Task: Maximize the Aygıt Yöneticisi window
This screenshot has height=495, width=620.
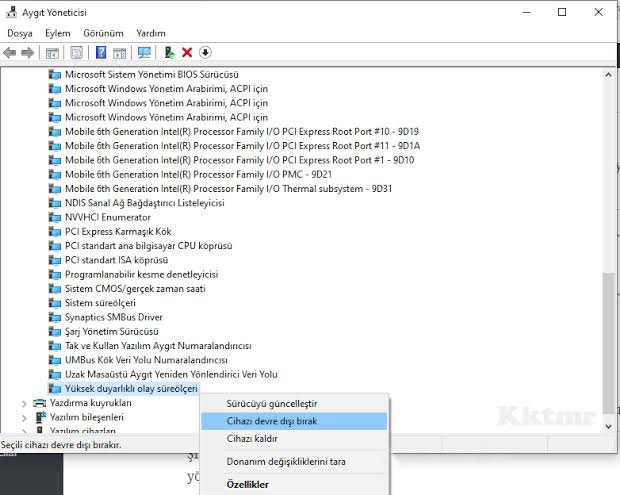Action: [x=562, y=12]
